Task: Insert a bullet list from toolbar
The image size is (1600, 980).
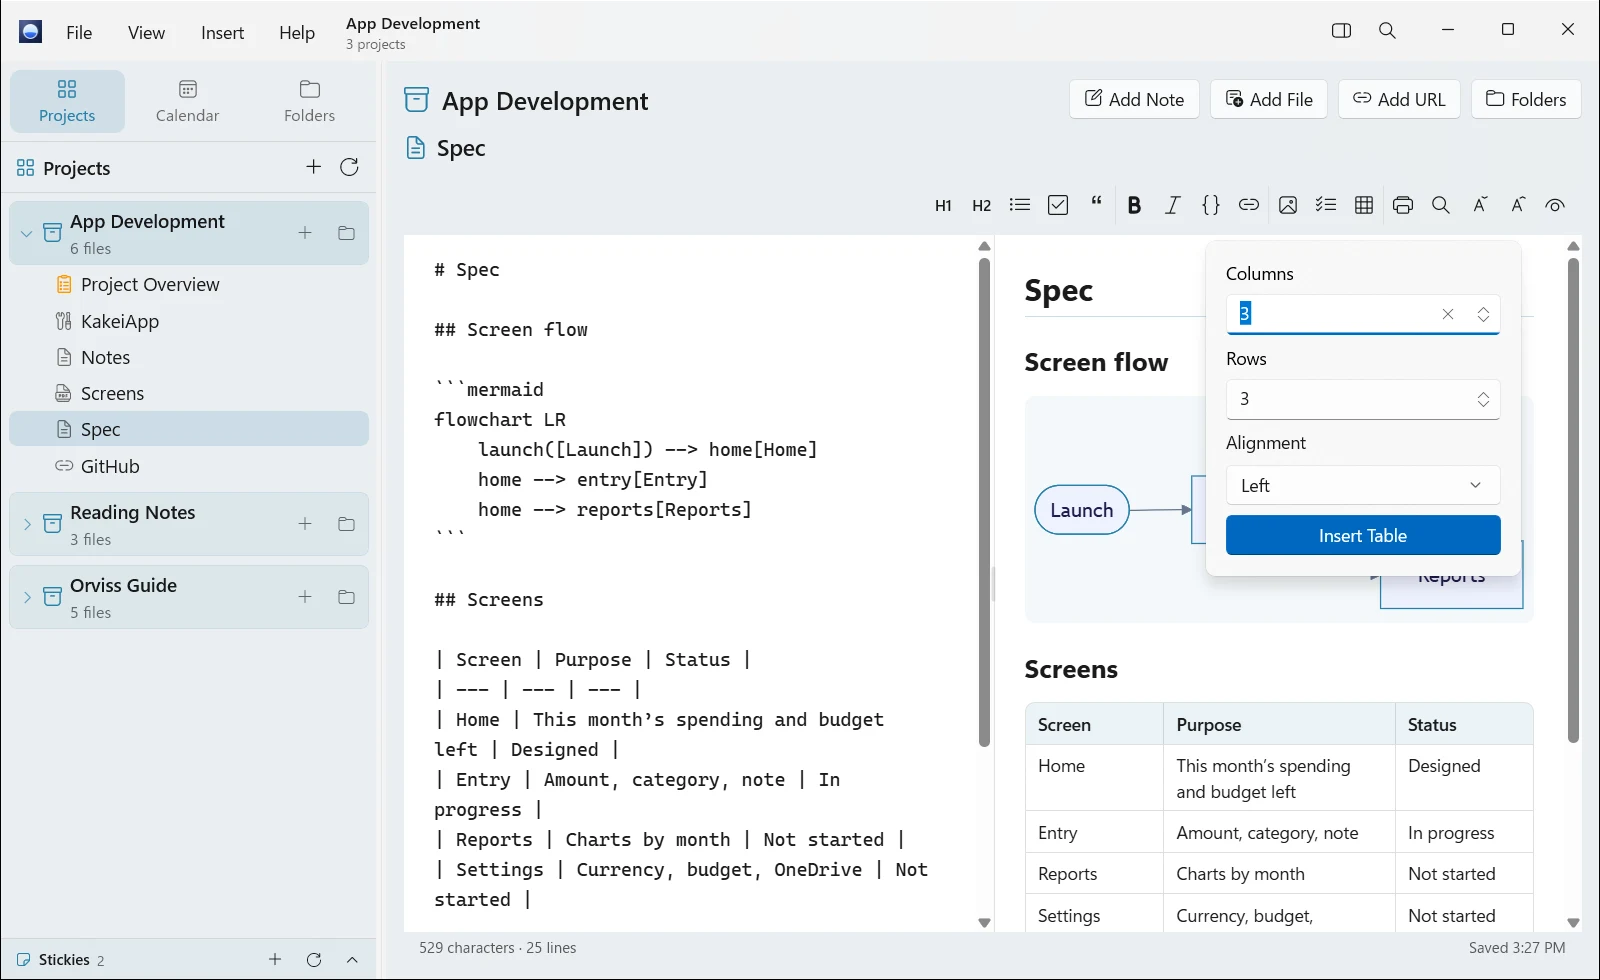Action: [x=1020, y=205]
